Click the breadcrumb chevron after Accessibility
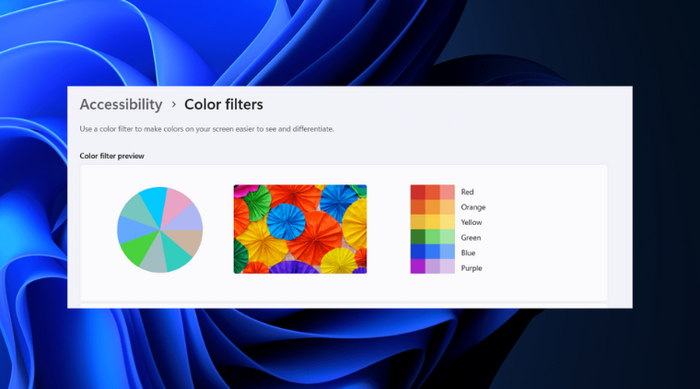The height and width of the screenshot is (389, 700). 174,105
